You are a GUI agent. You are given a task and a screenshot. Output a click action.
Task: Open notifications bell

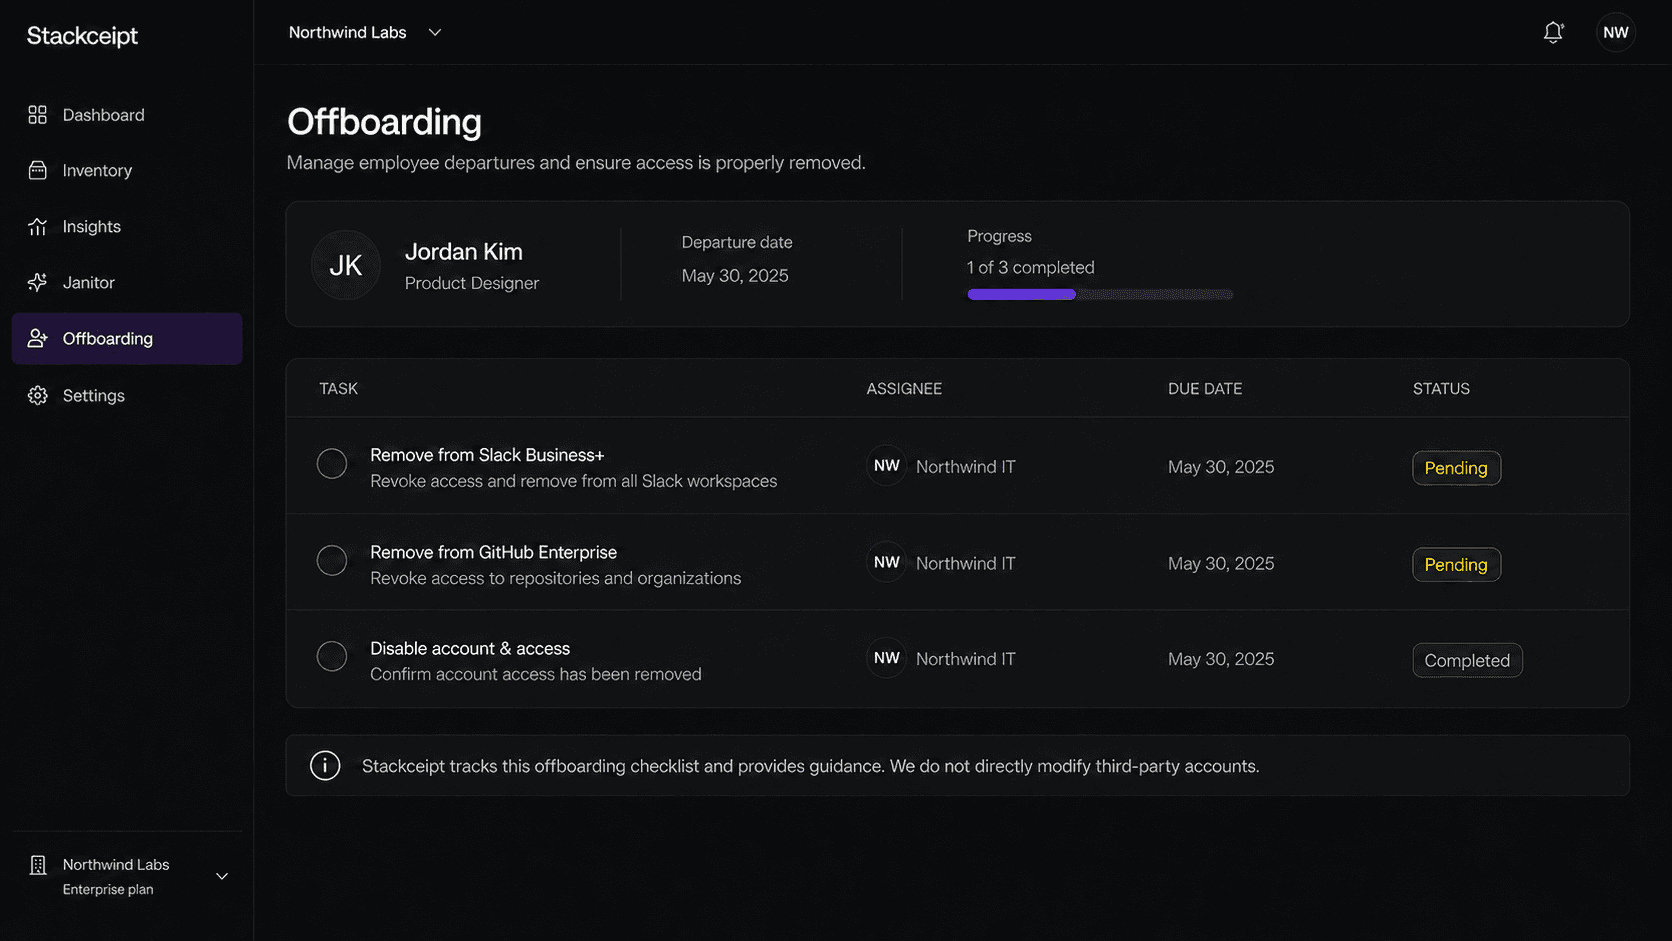[x=1553, y=33]
